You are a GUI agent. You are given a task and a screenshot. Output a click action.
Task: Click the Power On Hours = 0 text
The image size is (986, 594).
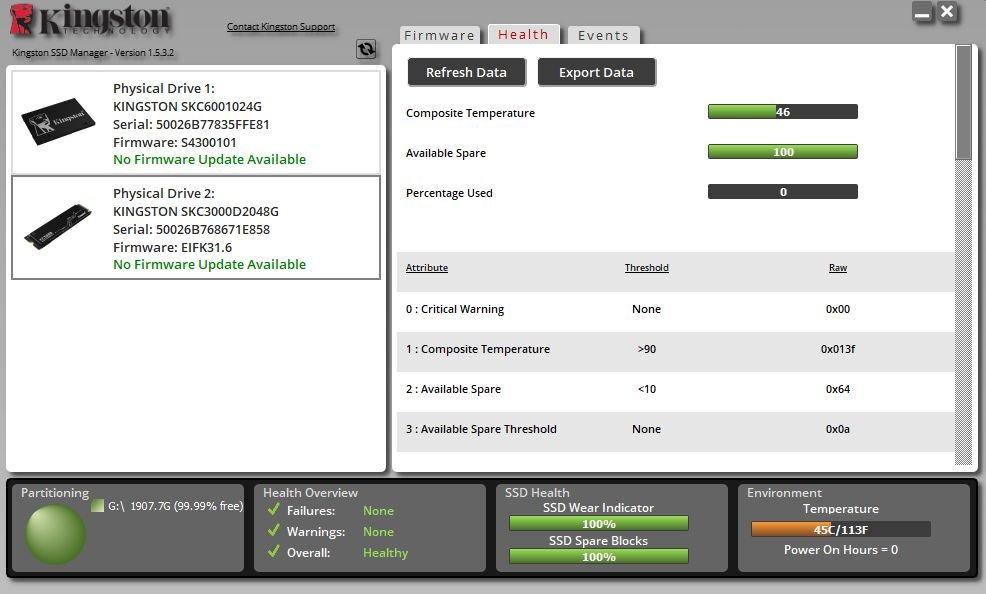841,550
